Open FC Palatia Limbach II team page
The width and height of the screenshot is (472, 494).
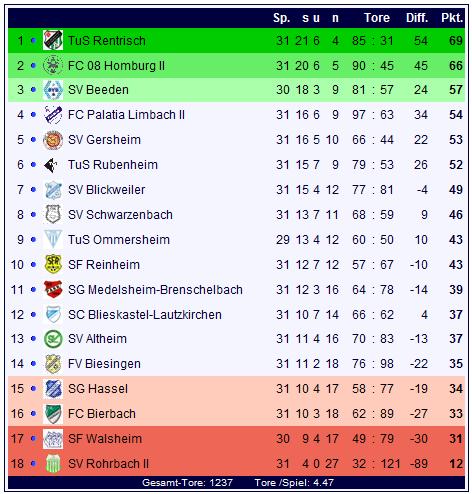126,115
